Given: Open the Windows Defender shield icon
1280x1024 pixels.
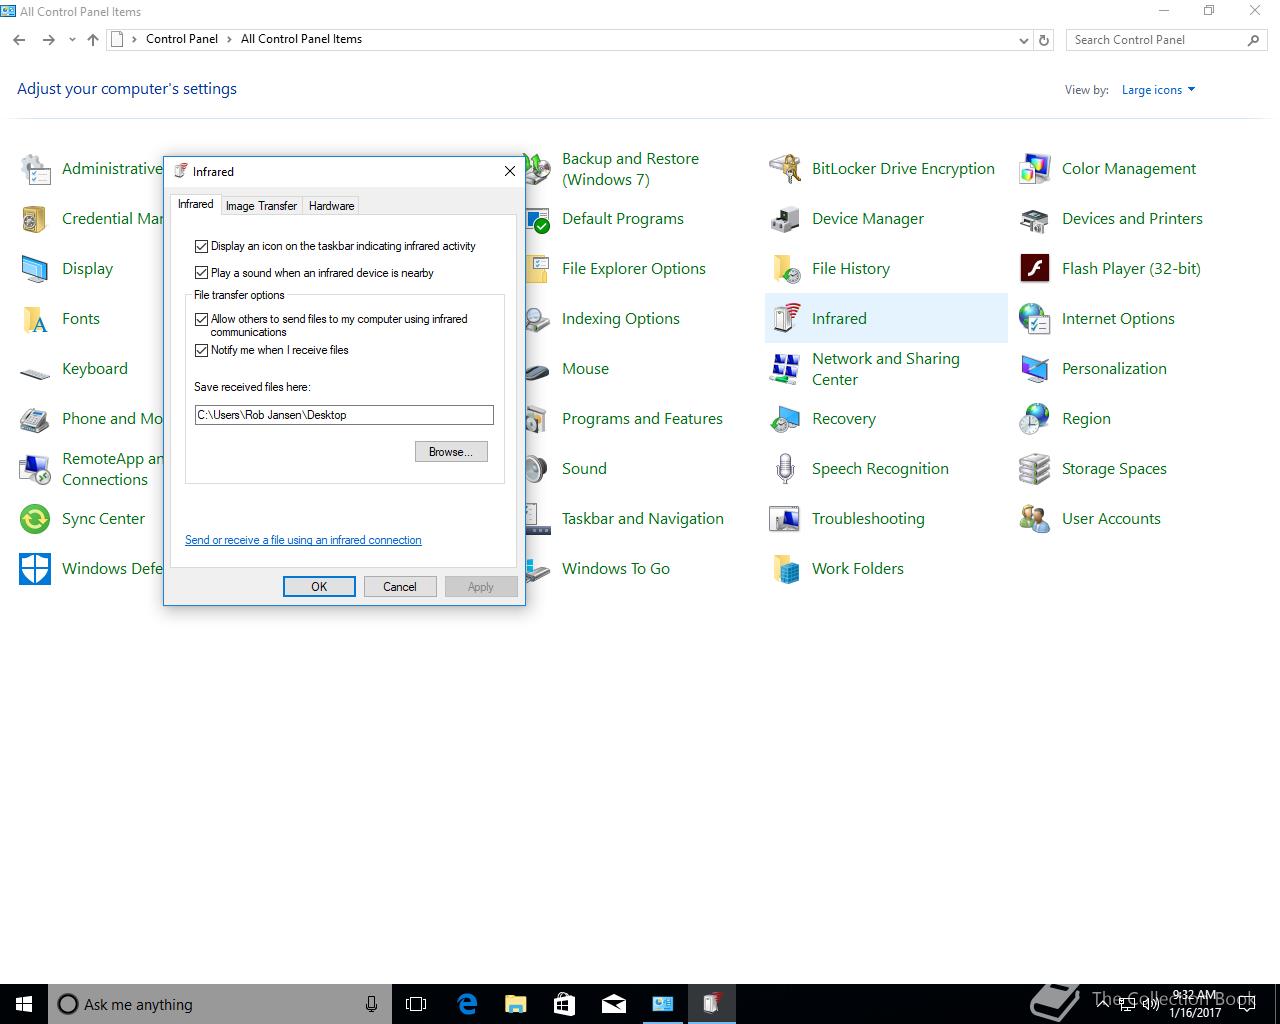Looking at the screenshot, I should [x=36, y=569].
